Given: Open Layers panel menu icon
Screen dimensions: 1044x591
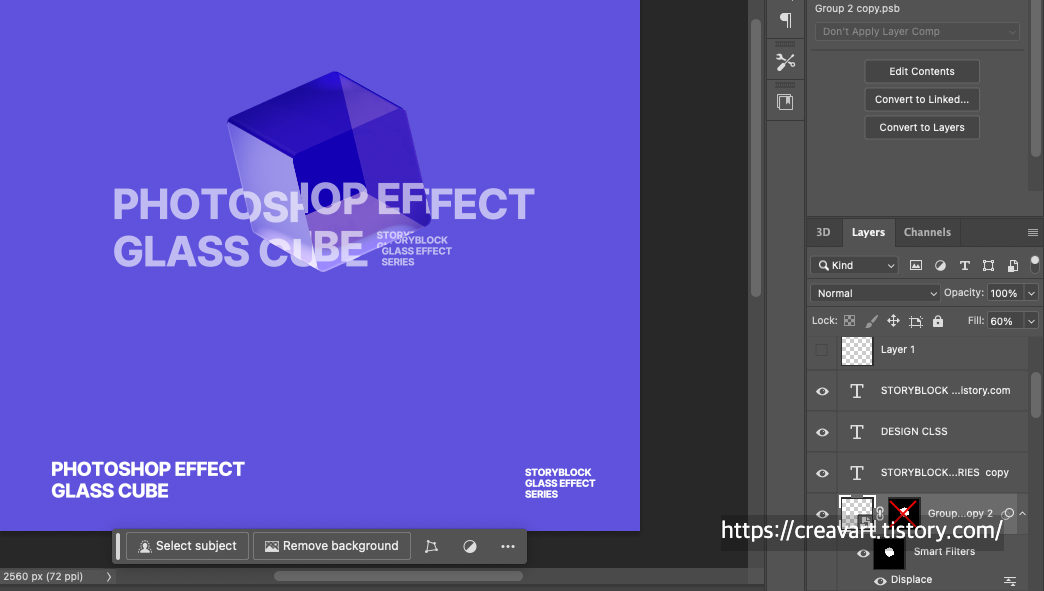Looking at the screenshot, I should click(1033, 232).
